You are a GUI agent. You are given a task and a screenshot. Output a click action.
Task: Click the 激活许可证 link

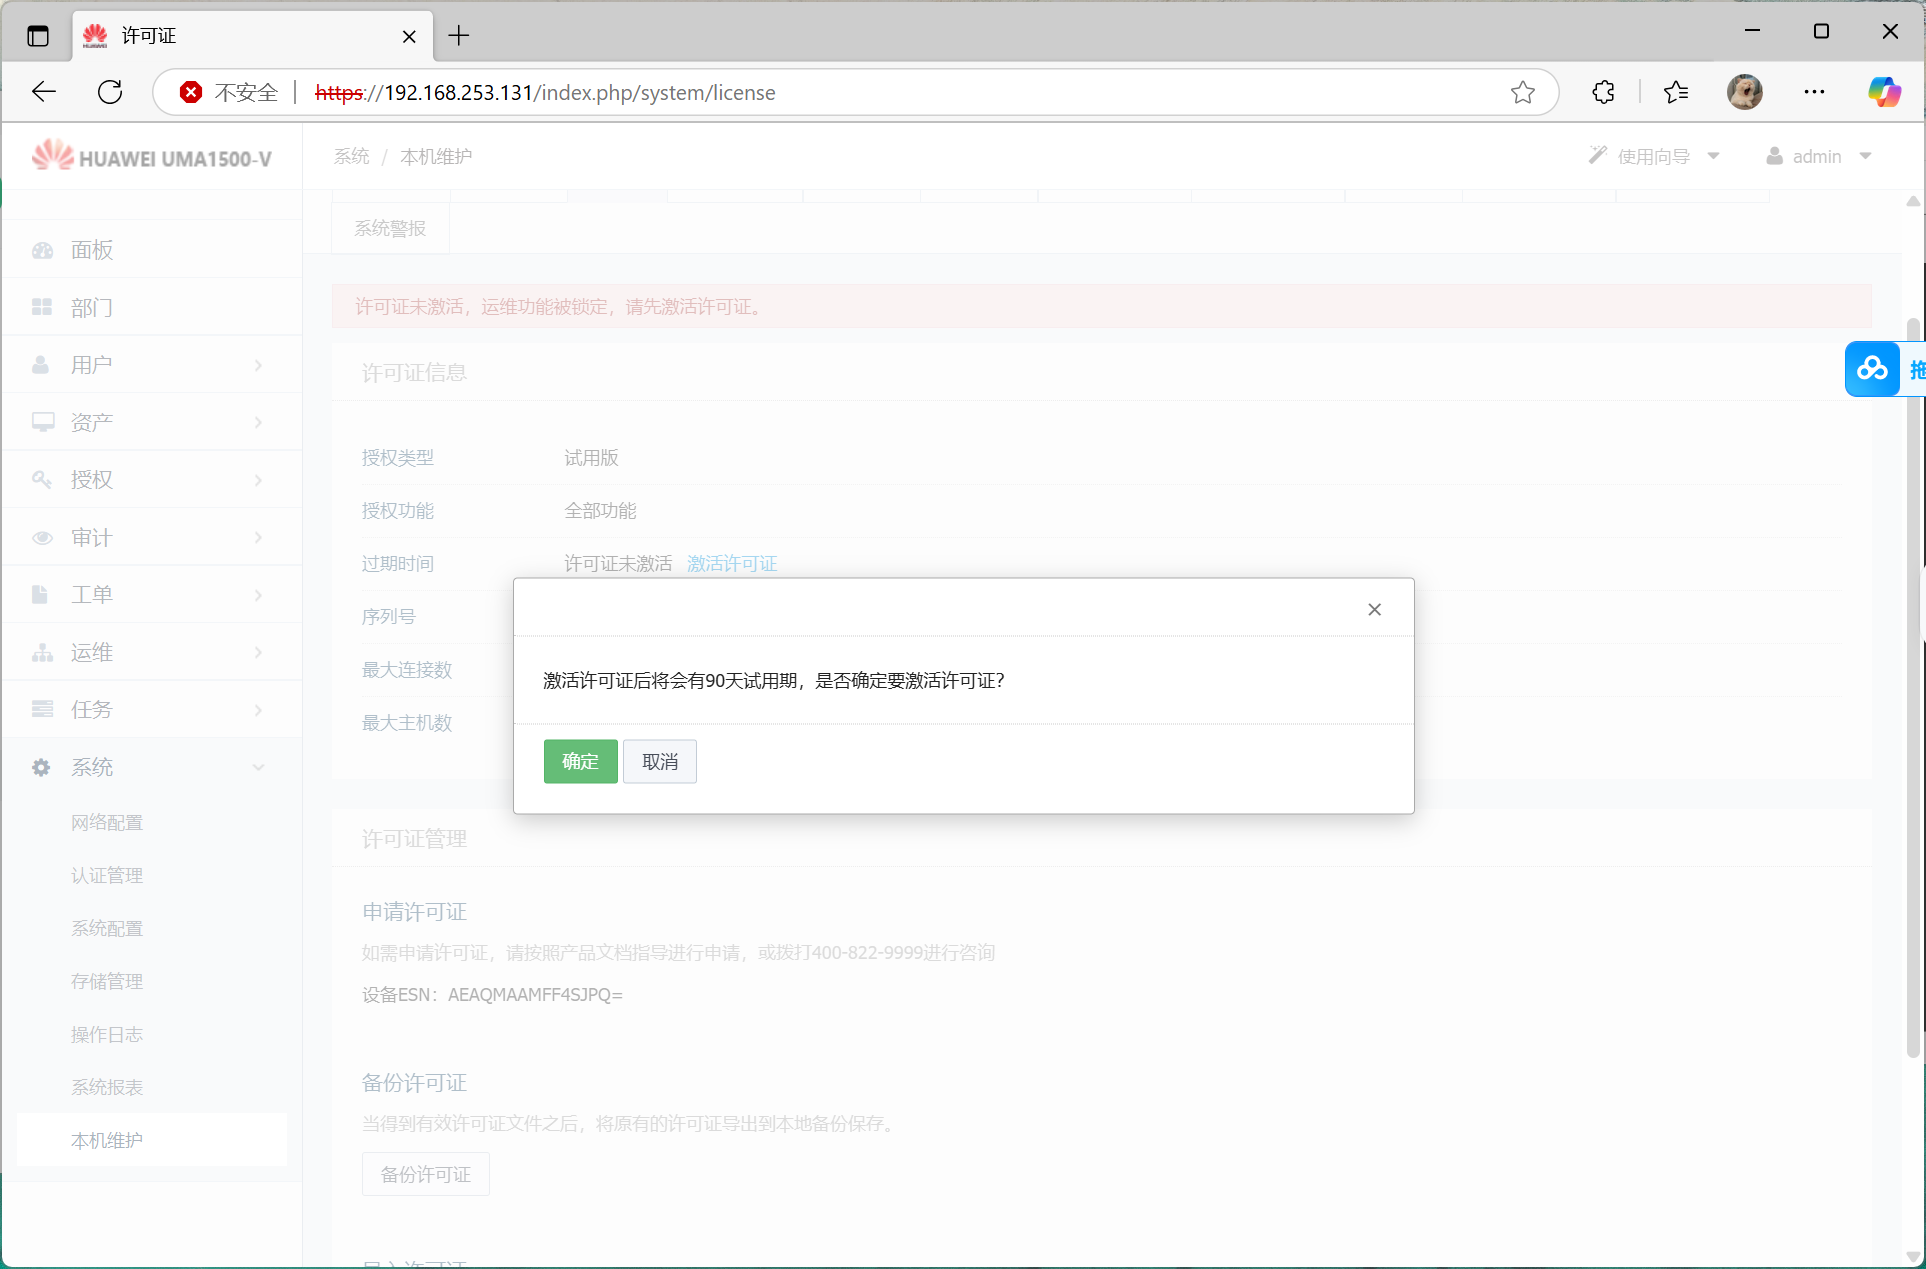click(731, 564)
